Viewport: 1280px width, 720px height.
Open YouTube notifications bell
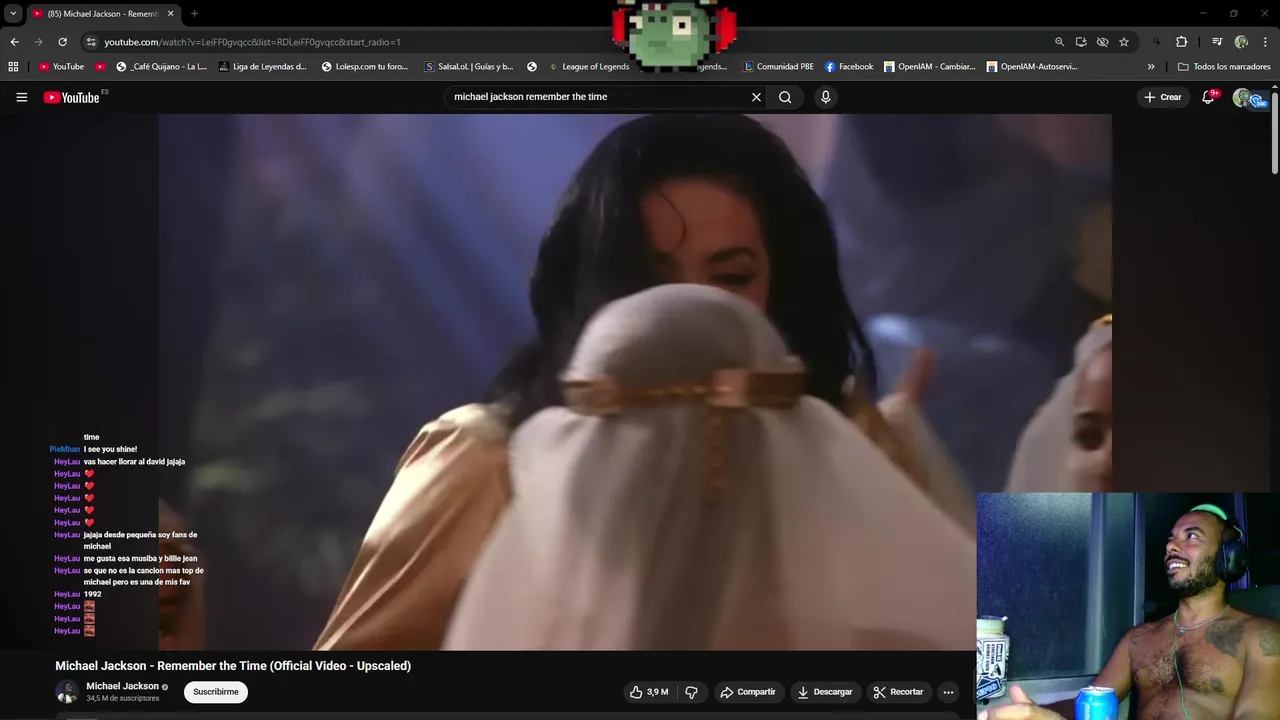[1208, 97]
